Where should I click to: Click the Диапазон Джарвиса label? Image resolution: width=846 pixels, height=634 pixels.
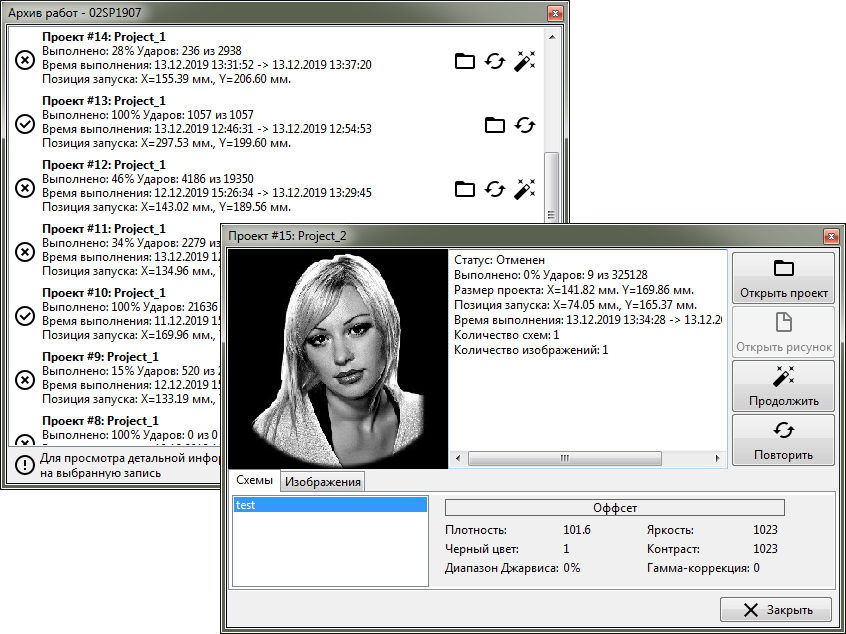click(x=502, y=568)
